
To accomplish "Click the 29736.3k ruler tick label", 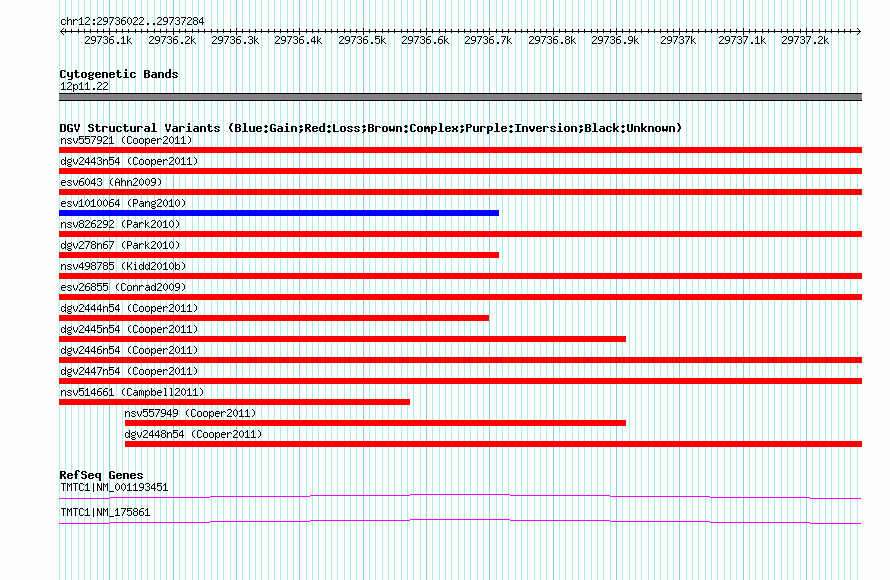I will pyautogui.click(x=235, y=40).
